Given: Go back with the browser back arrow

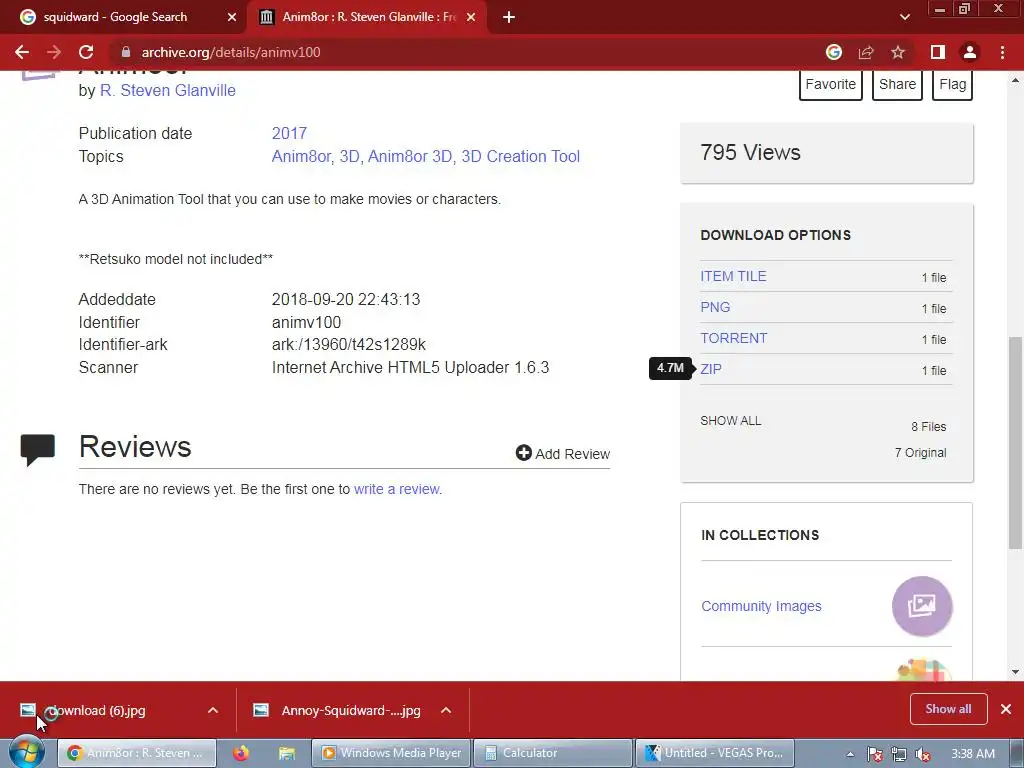Looking at the screenshot, I should 22,52.
